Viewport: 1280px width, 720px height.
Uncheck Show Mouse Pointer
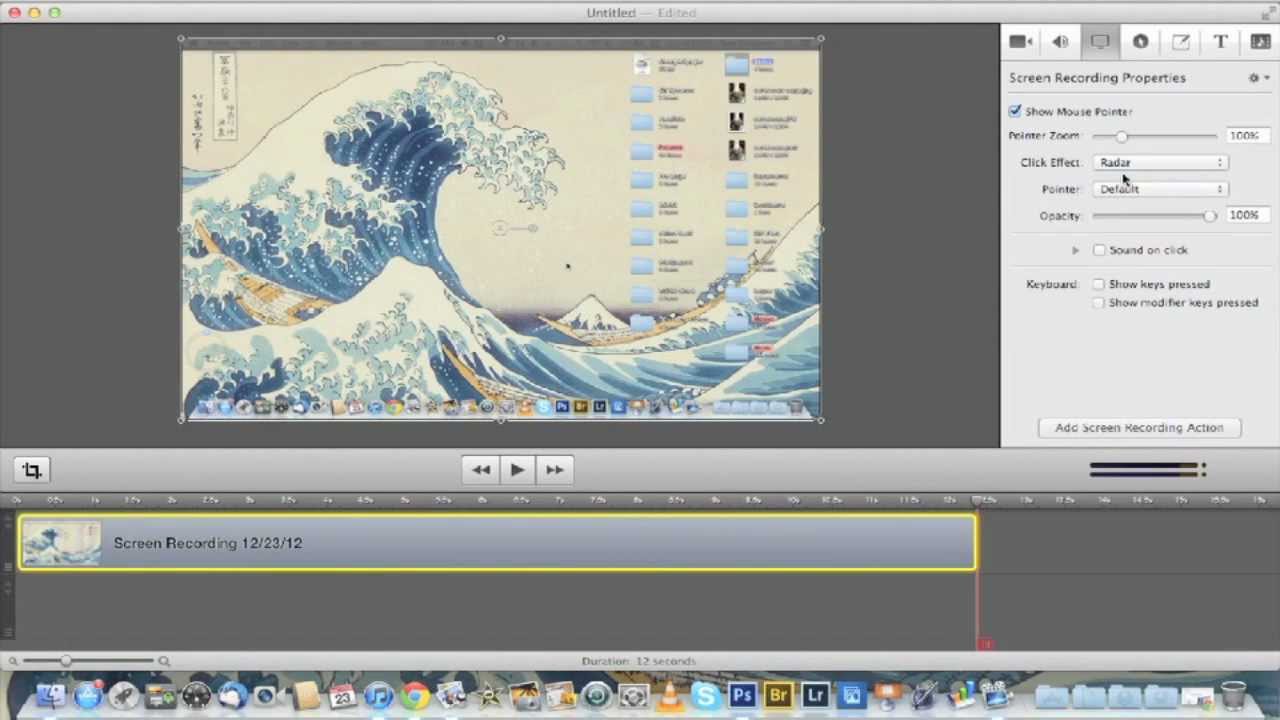[1015, 111]
